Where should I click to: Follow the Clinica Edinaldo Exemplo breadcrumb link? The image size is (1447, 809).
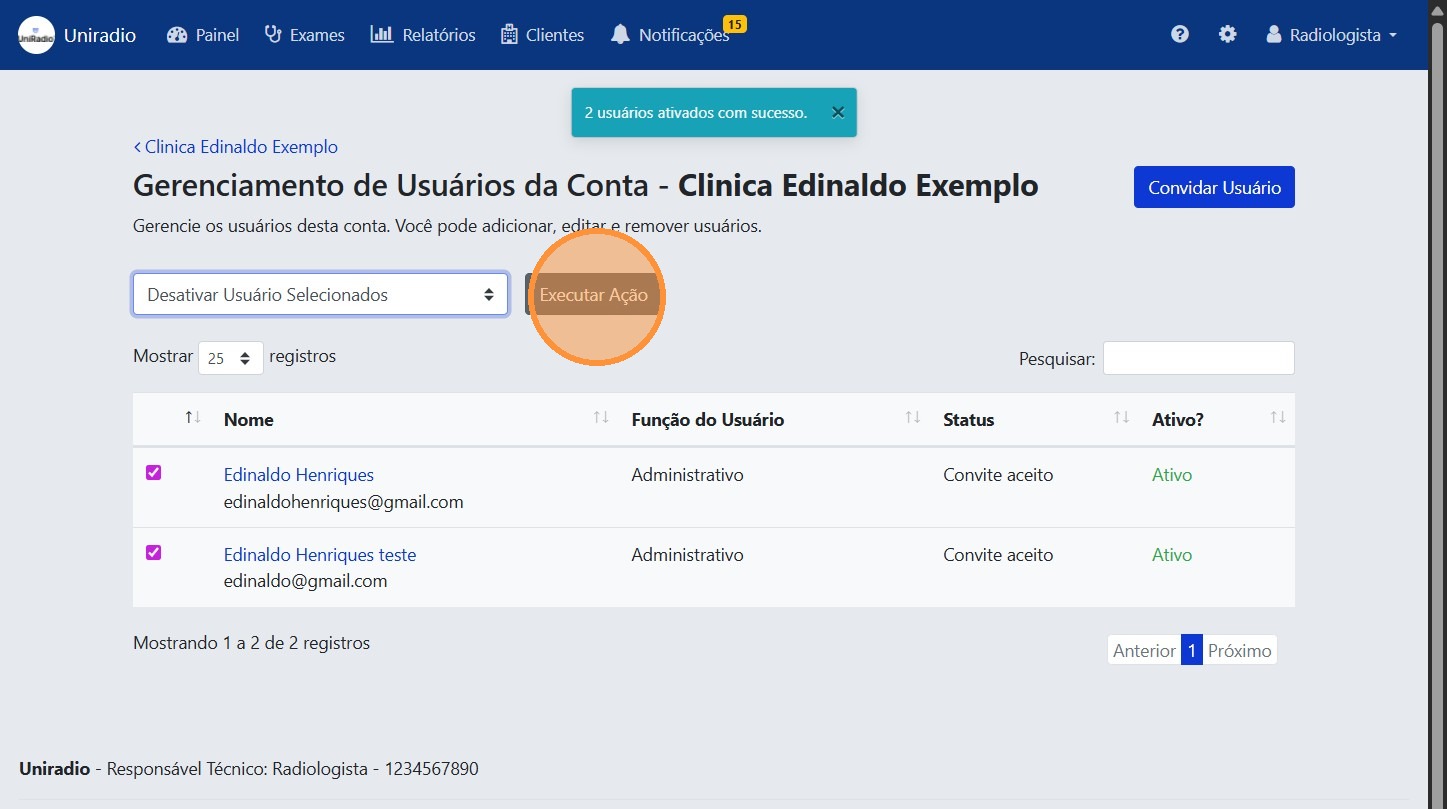(240, 146)
